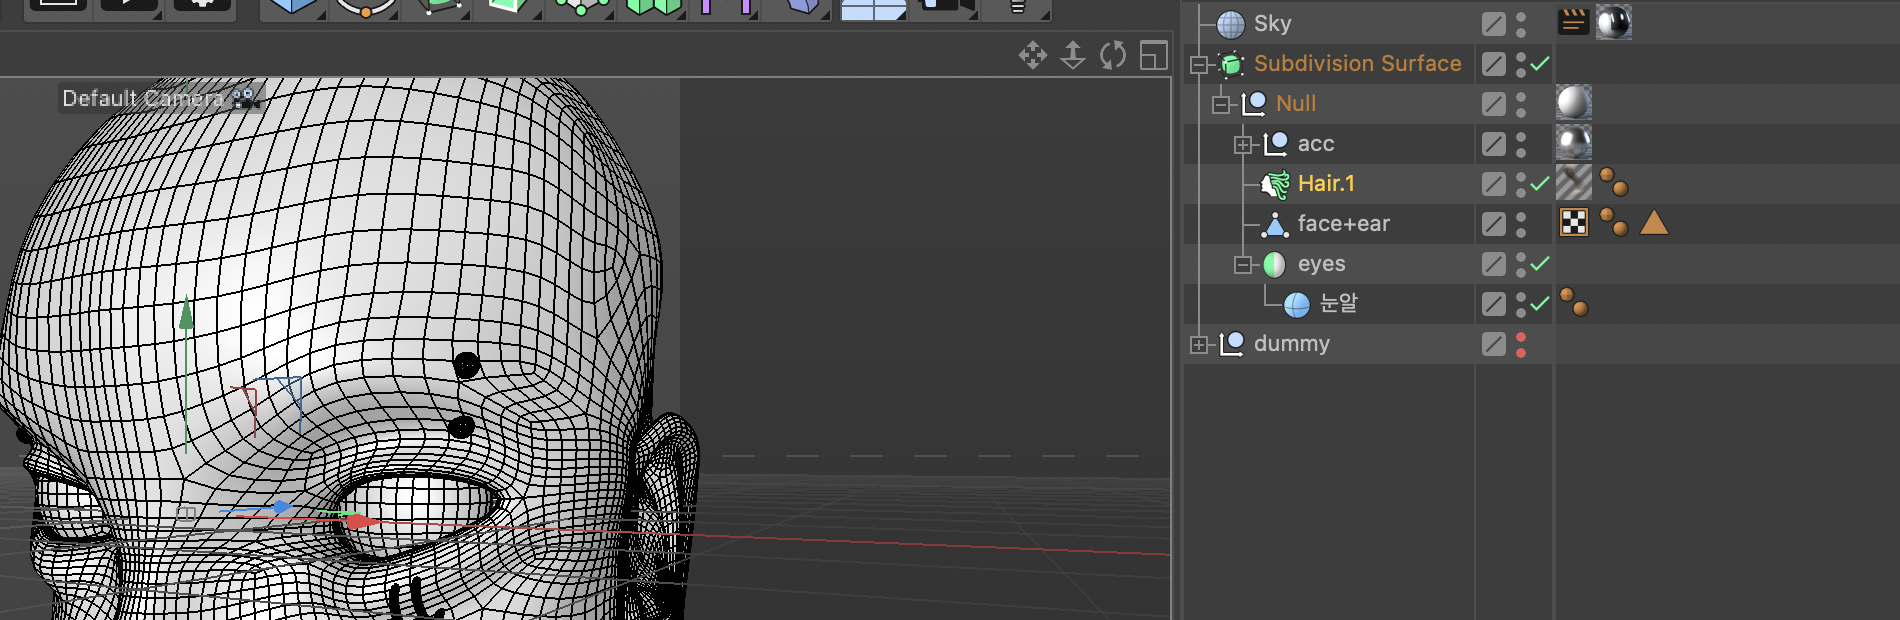Click the layer slash box for dummy
1900x620 pixels.
tap(1494, 344)
